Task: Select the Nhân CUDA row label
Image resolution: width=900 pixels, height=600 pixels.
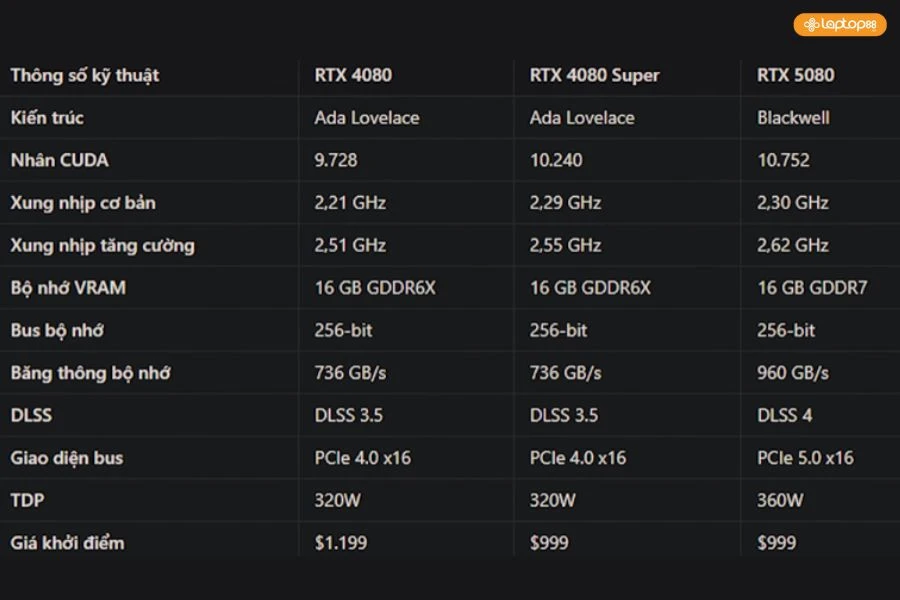Action: [60, 160]
